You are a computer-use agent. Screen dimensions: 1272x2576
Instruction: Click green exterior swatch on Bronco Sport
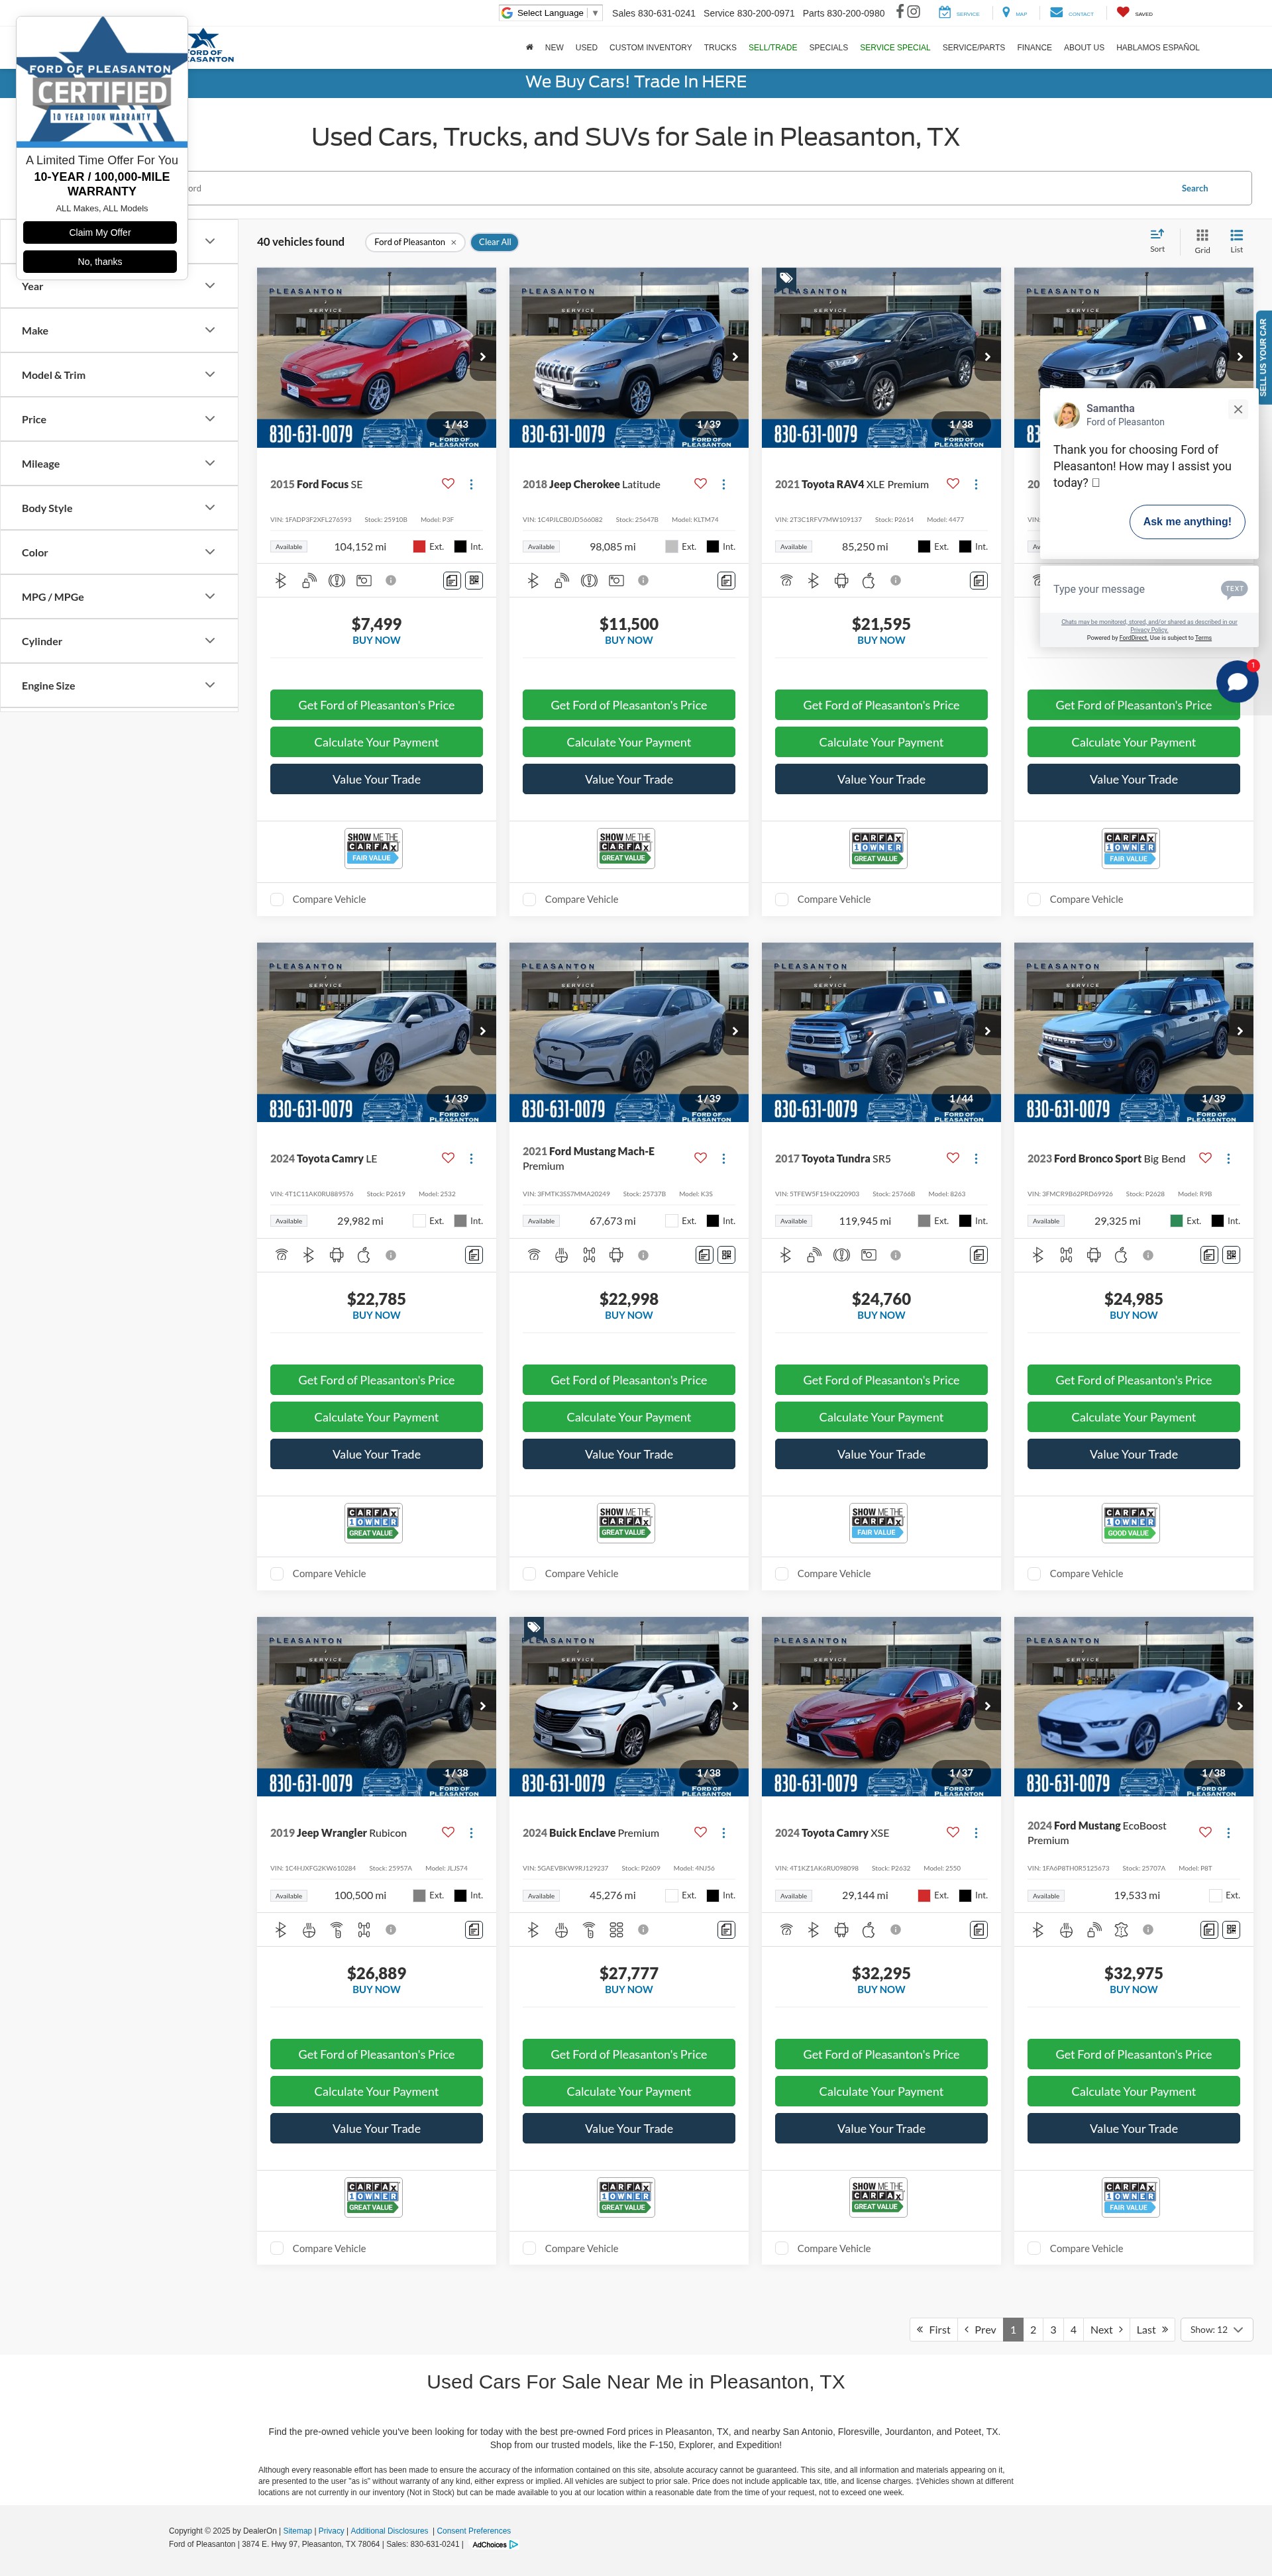click(x=1177, y=1220)
